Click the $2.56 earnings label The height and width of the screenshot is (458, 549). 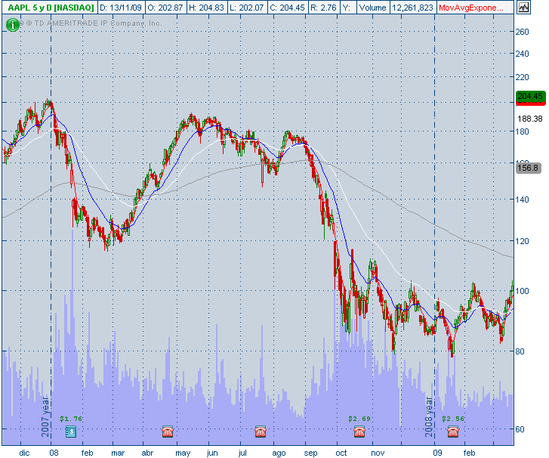coord(453,419)
